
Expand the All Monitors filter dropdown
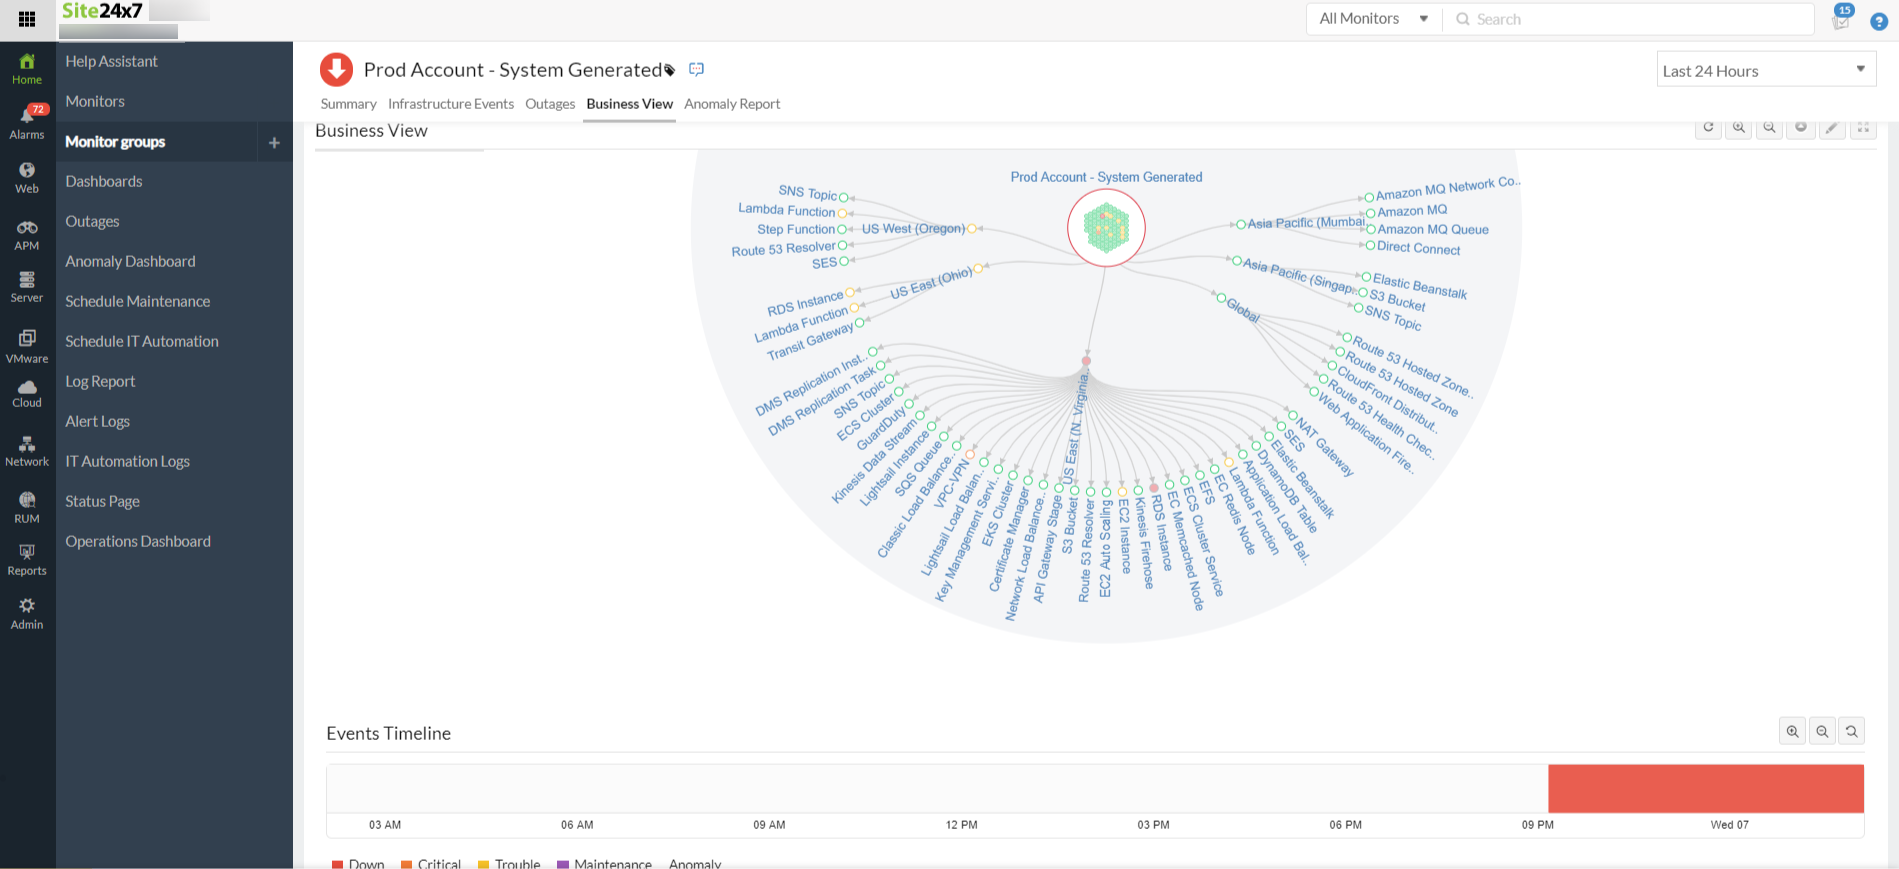pos(1373,19)
